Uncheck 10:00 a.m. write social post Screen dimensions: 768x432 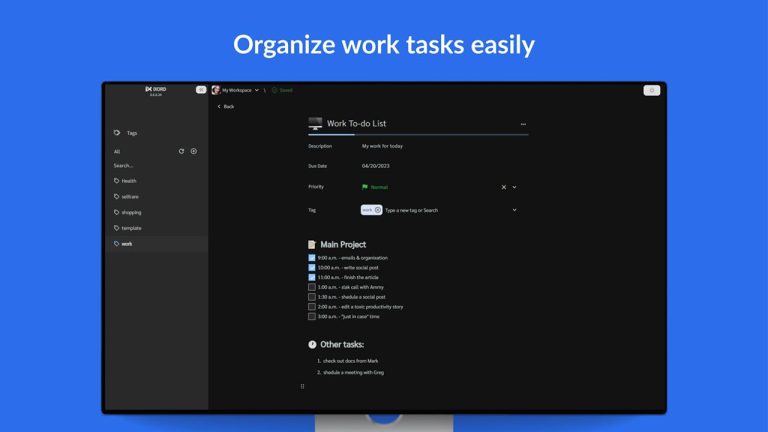[x=312, y=267]
